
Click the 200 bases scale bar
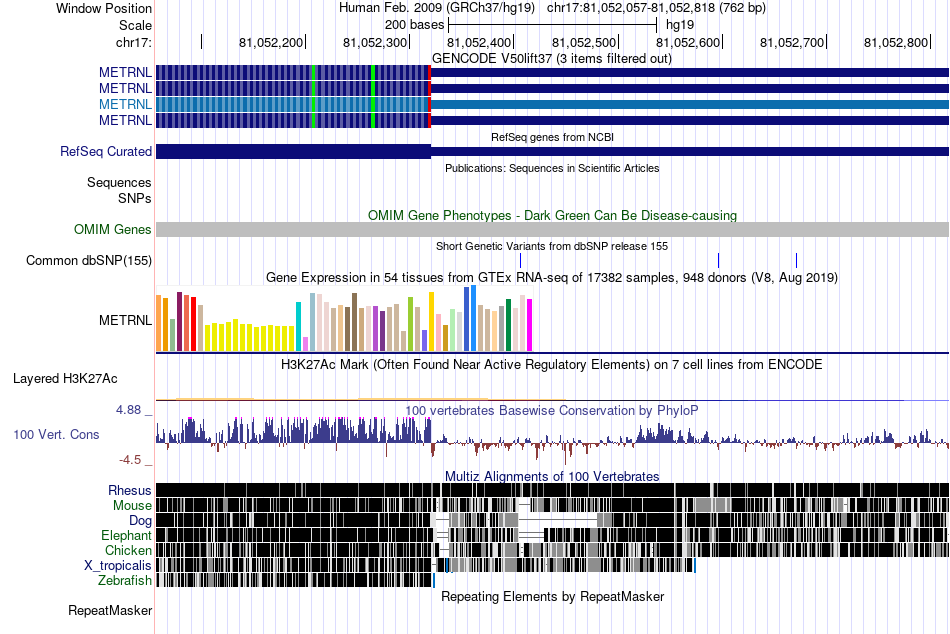click(x=552, y=25)
